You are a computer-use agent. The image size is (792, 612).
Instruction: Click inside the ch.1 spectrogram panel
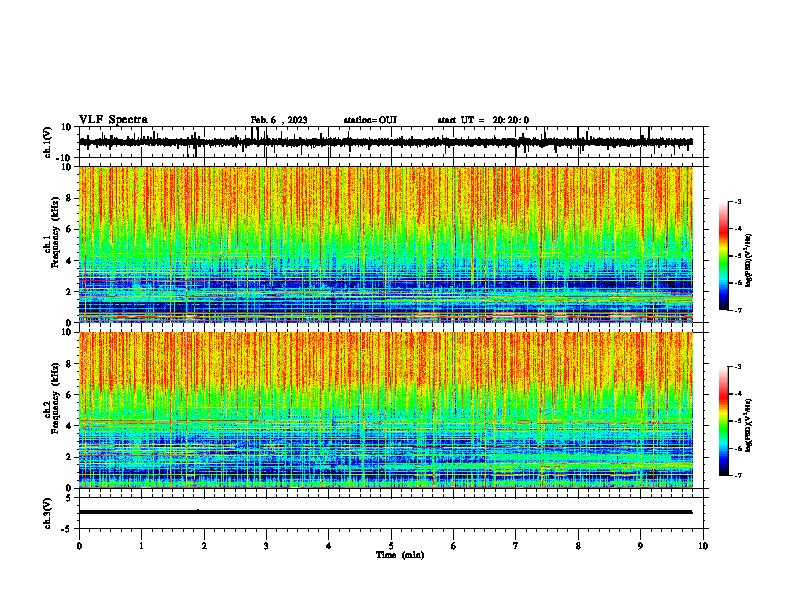(385, 244)
